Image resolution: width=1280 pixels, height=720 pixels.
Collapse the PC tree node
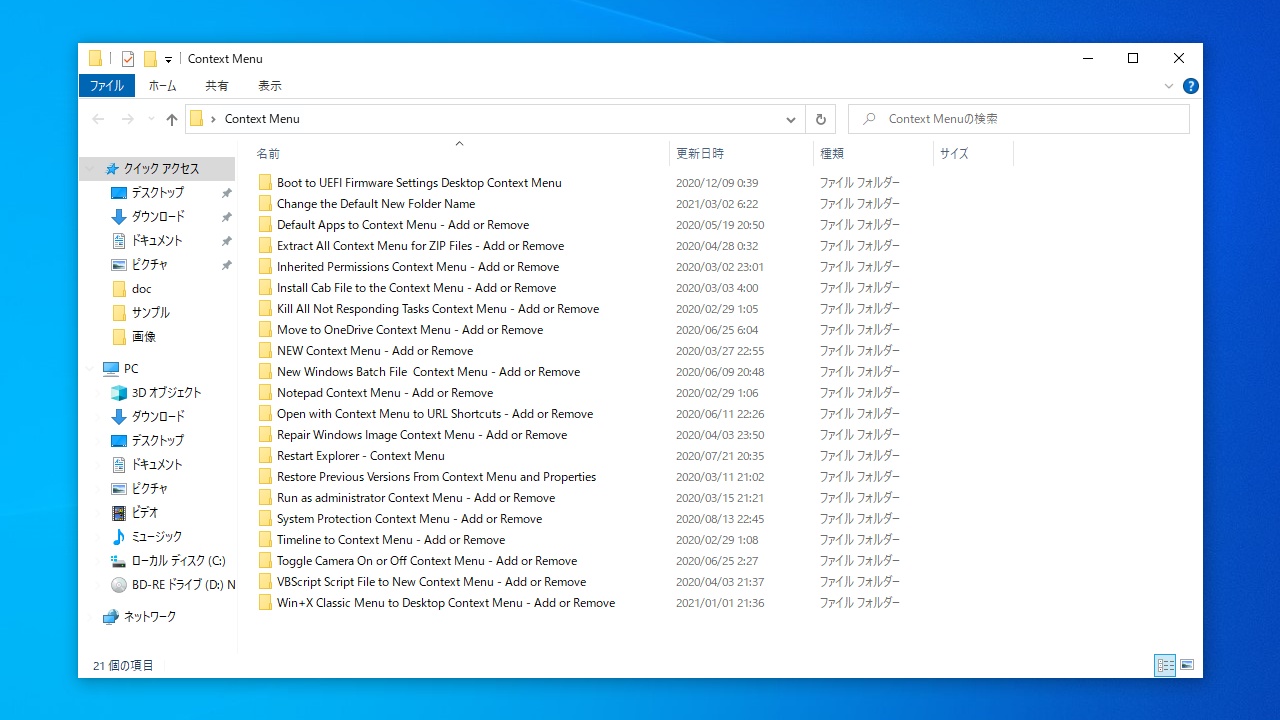(x=91, y=369)
